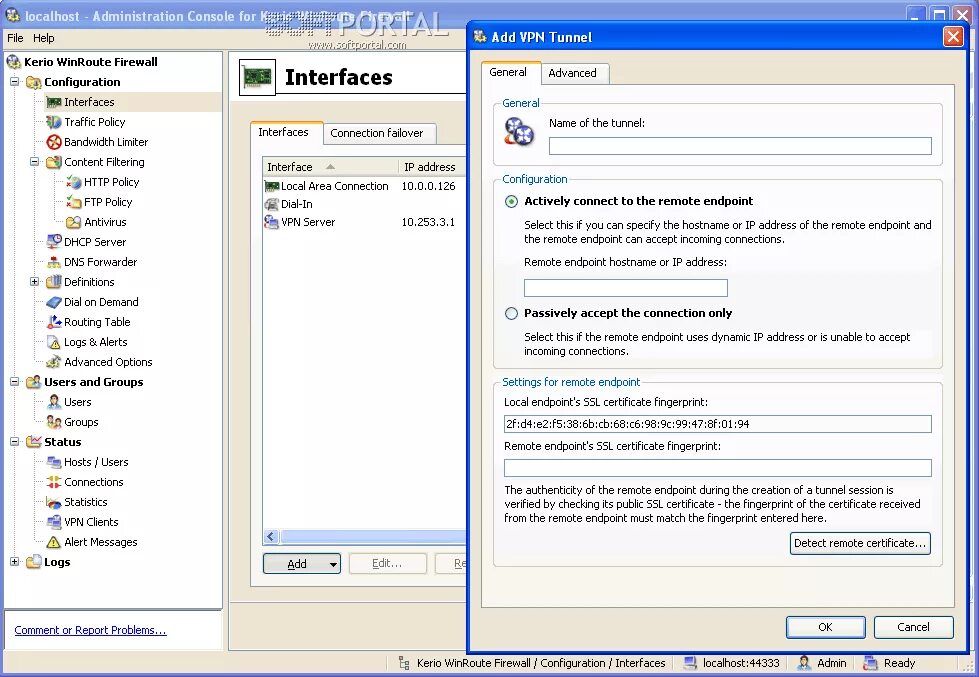Click the OK button
This screenshot has width=979, height=677.
pyautogui.click(x=825, y=627)
